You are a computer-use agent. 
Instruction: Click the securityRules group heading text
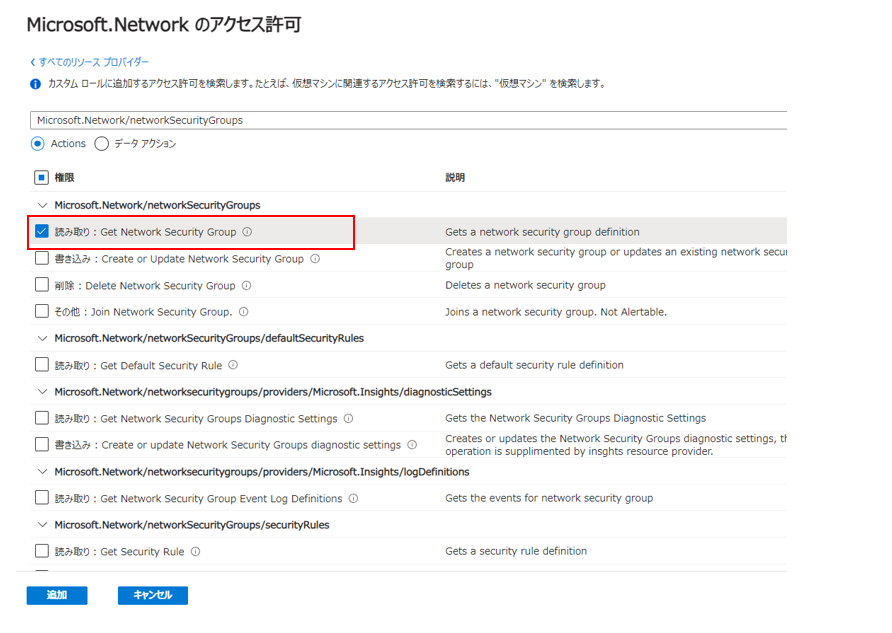[192, 524]
